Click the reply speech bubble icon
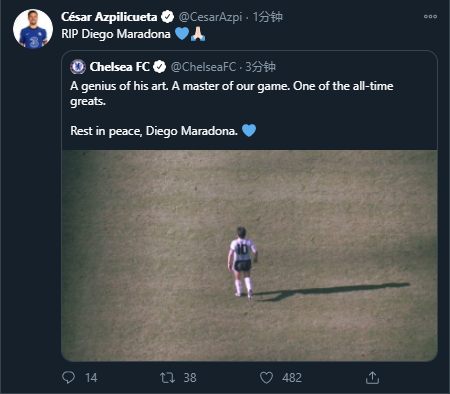This screenshot has height=394, width=450. tap(68, 378)
